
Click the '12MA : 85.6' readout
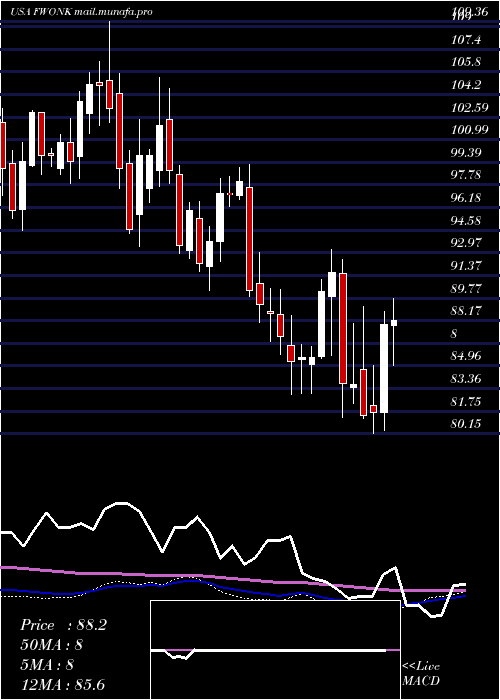click(62, 684)
